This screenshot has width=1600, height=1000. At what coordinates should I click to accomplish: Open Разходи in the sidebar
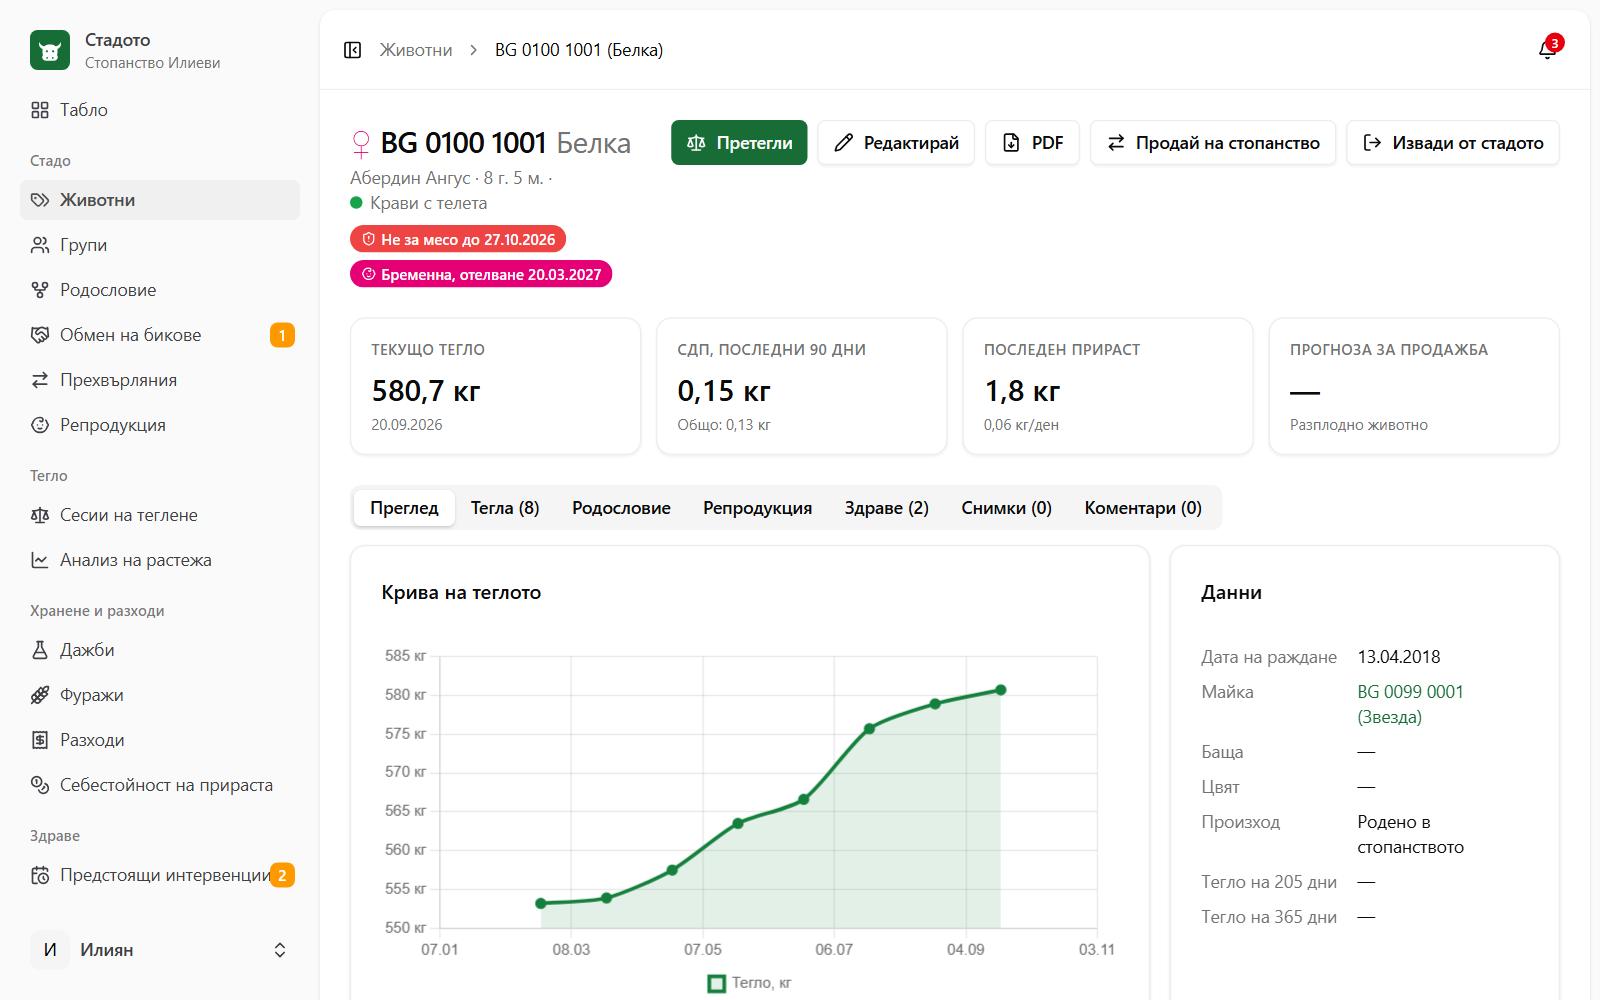160,740
